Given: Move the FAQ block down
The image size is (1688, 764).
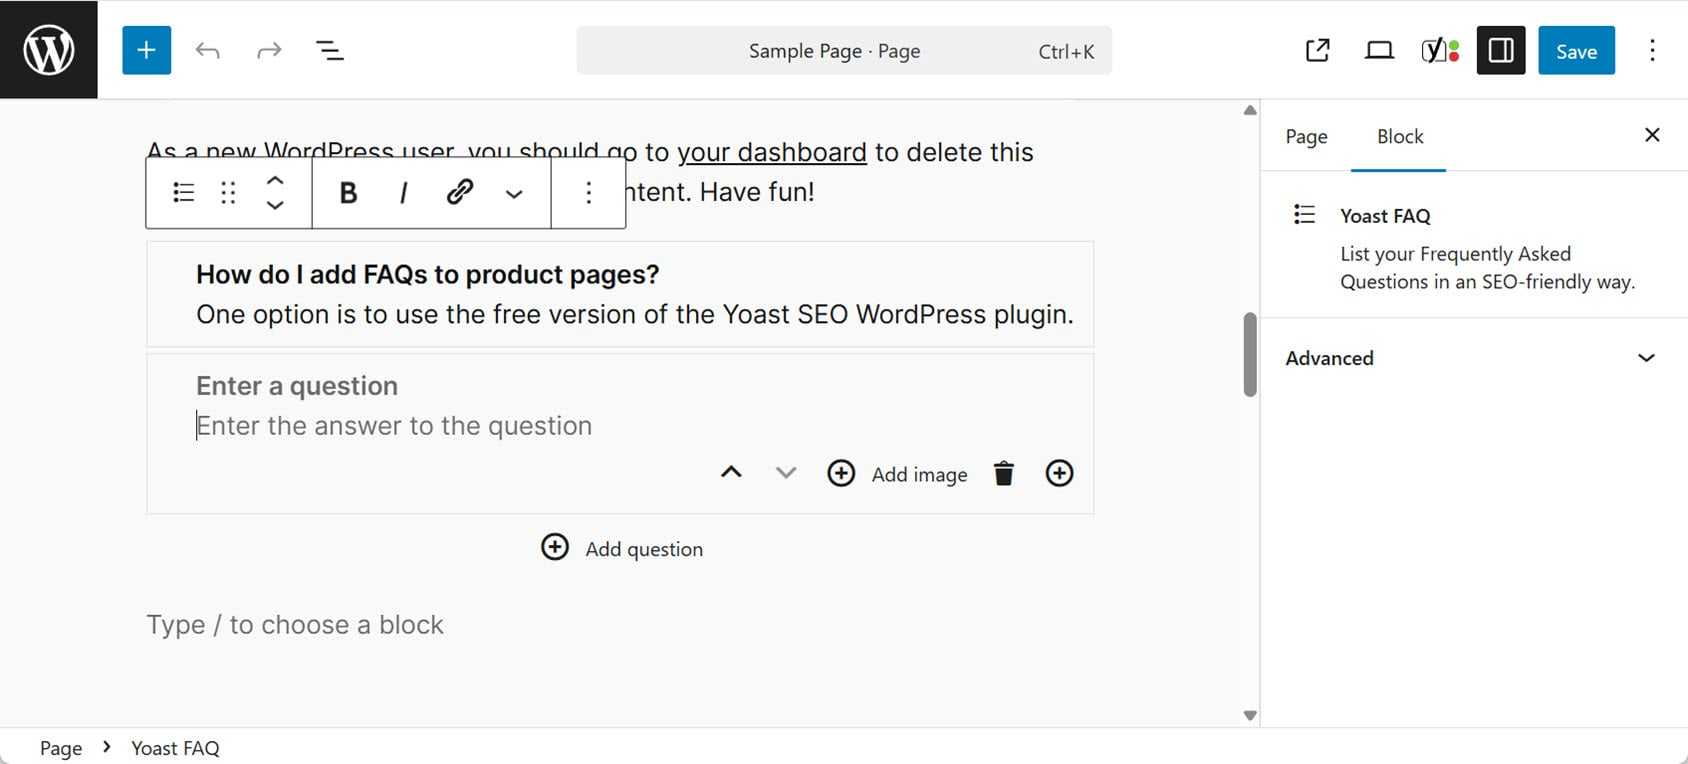Looking at the screenshot, I should click(275, 204).
